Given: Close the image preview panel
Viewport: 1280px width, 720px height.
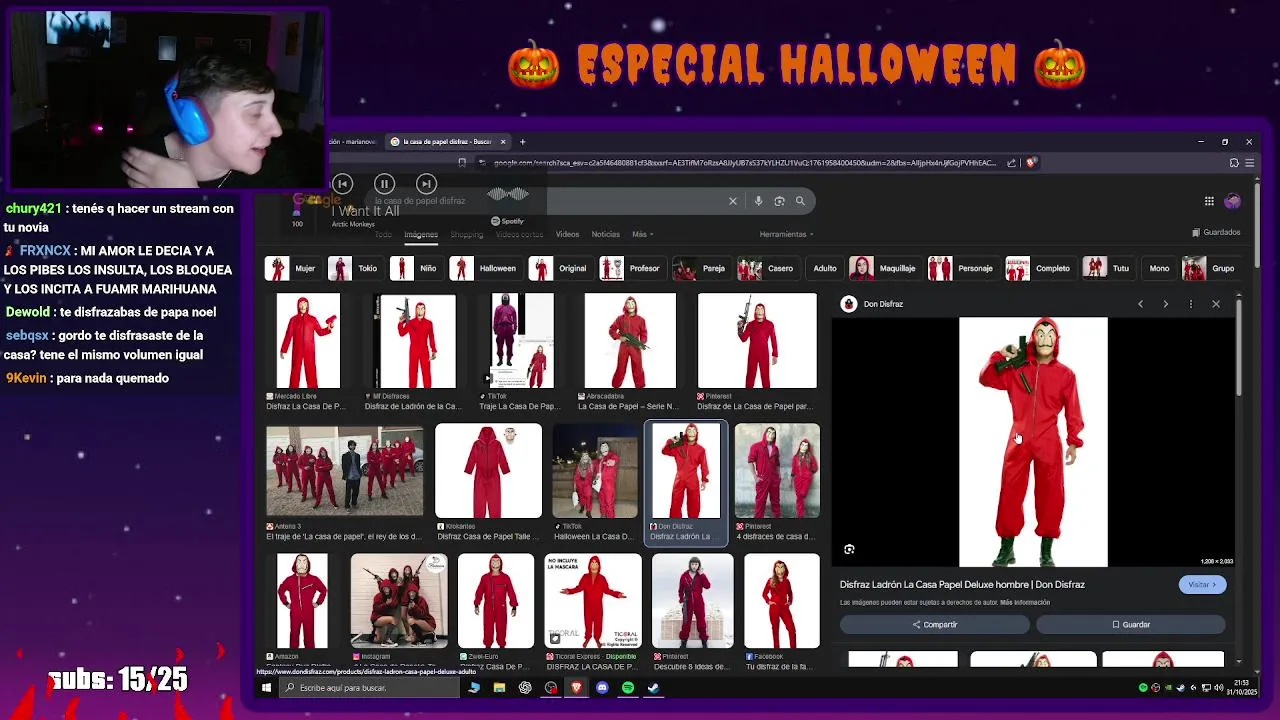Looking at the screenshot, I should coord(1216,304).
